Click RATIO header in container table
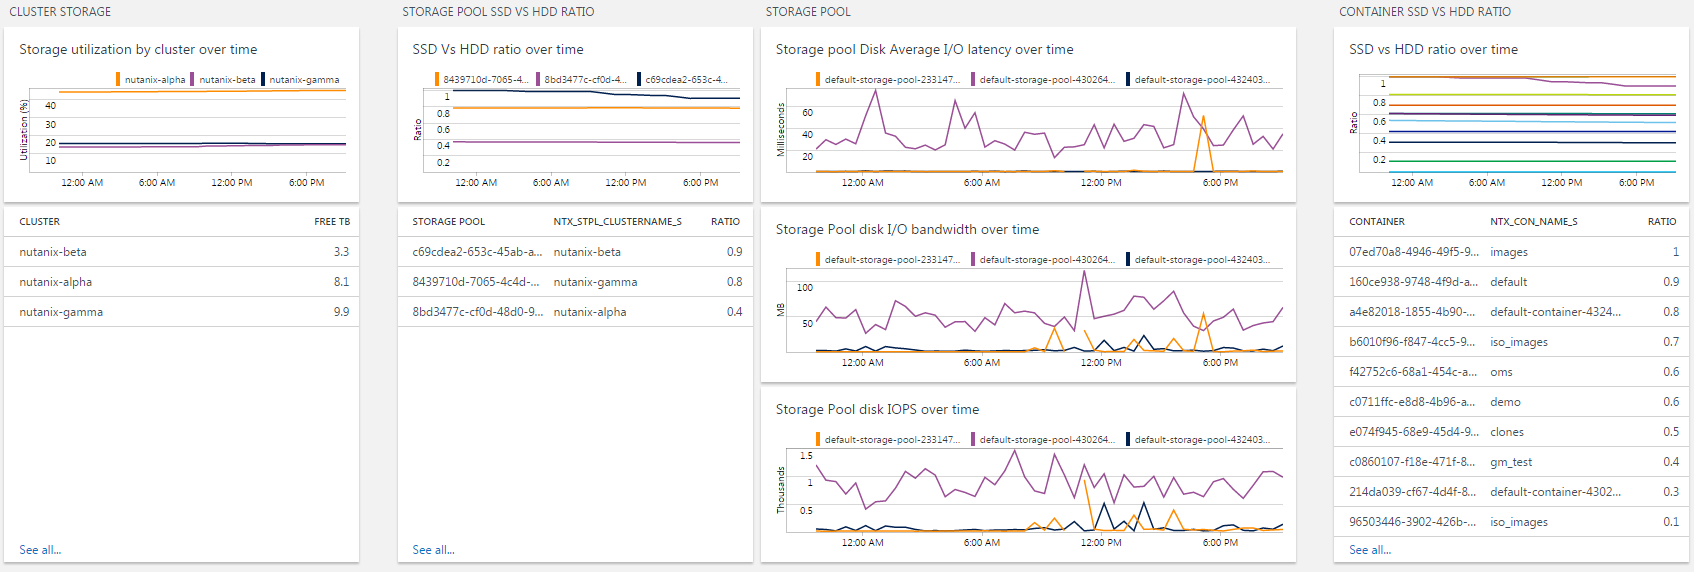This screenshot has height=572, width=1694. pos(1662,222)
